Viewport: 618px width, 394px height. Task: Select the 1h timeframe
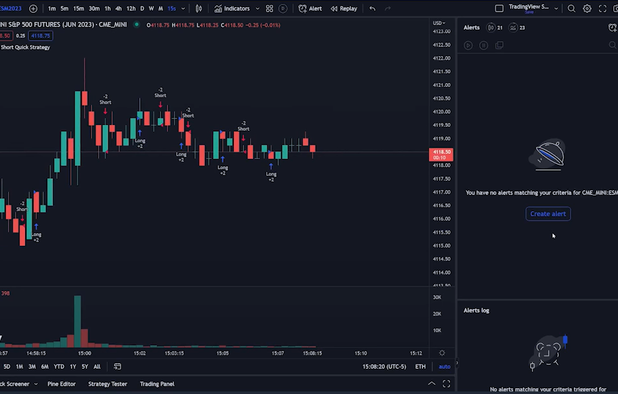click(x=108, y=8)
